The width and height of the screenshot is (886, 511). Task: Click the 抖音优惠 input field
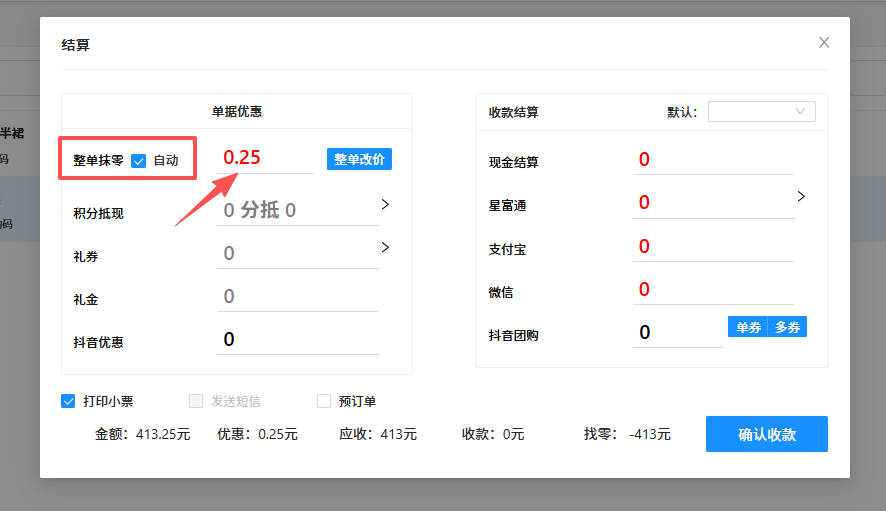coord(297,340)
